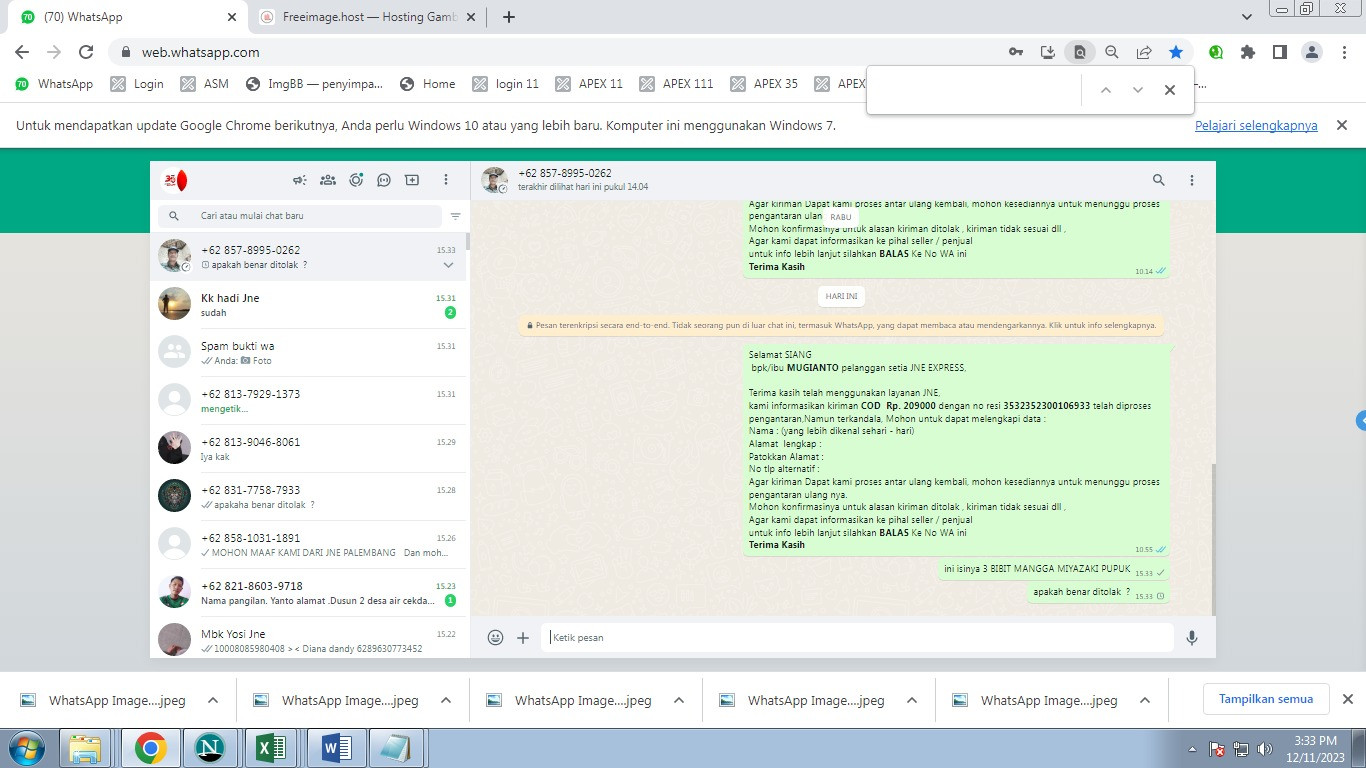Toggle the bookmark star
This screenshot has width=1366, height=768.
click(x=1176, y=52)
